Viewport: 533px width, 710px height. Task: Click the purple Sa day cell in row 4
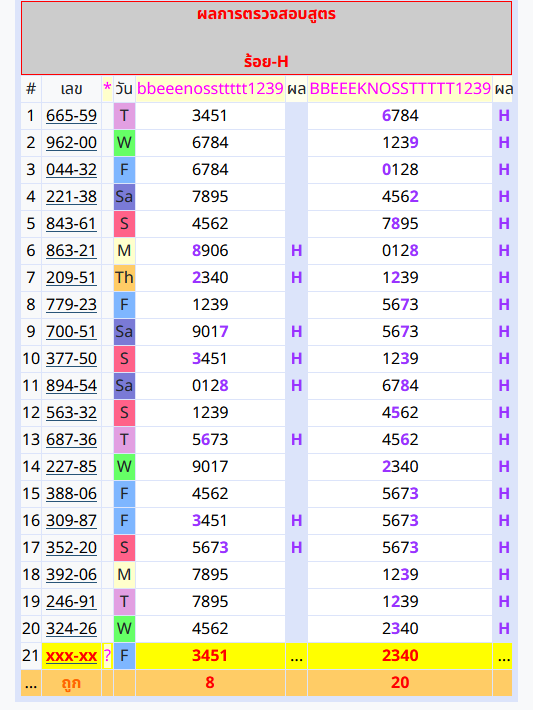(x=124, y=197)
